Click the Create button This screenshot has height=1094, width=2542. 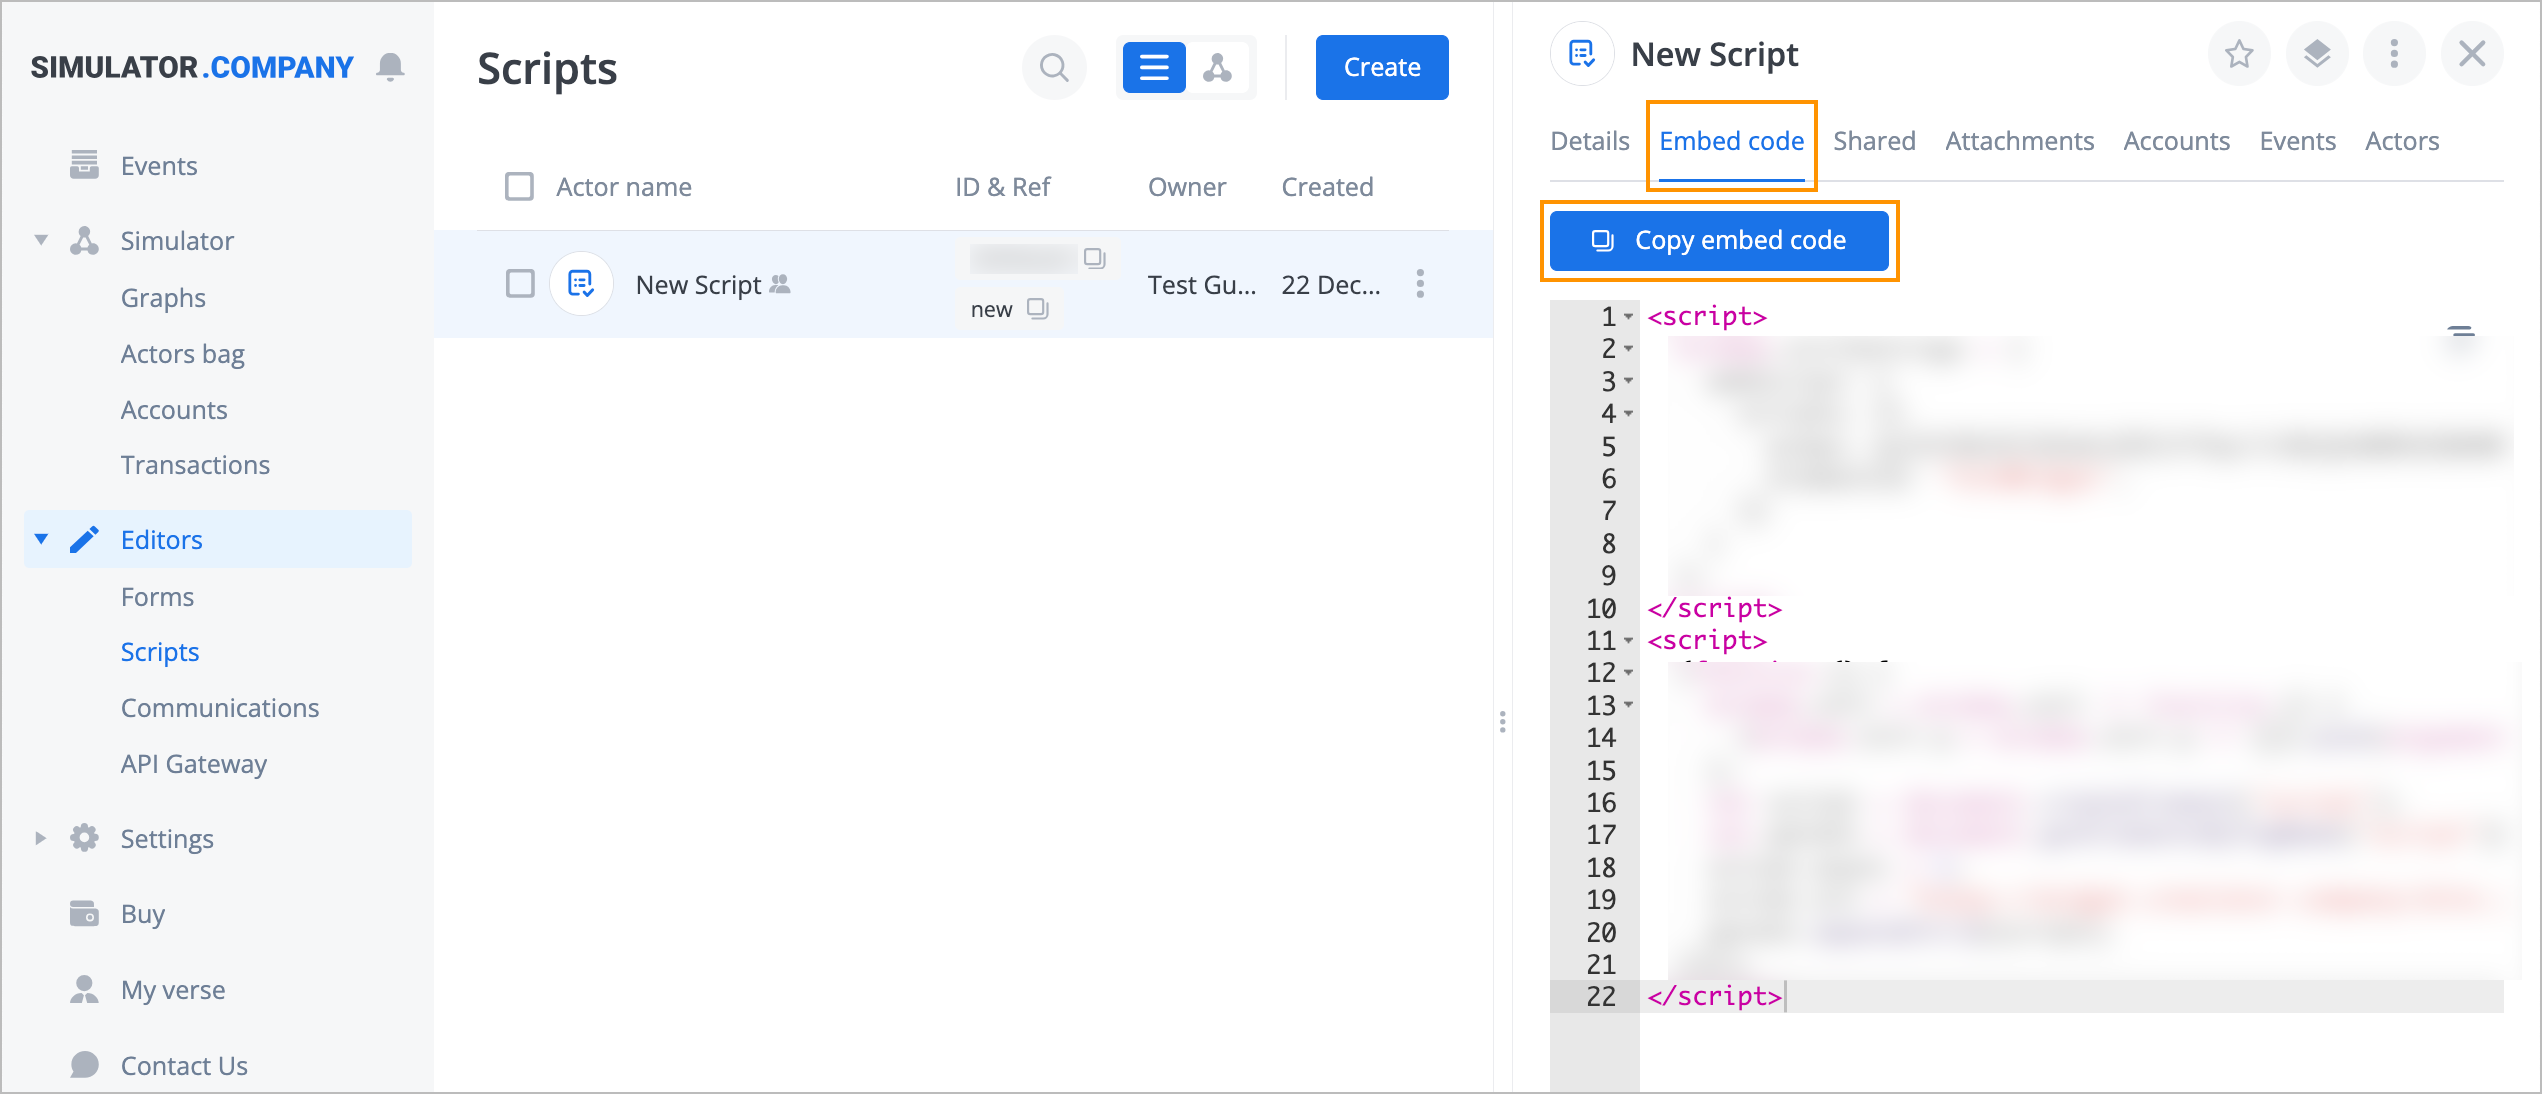coord(1382,67)
